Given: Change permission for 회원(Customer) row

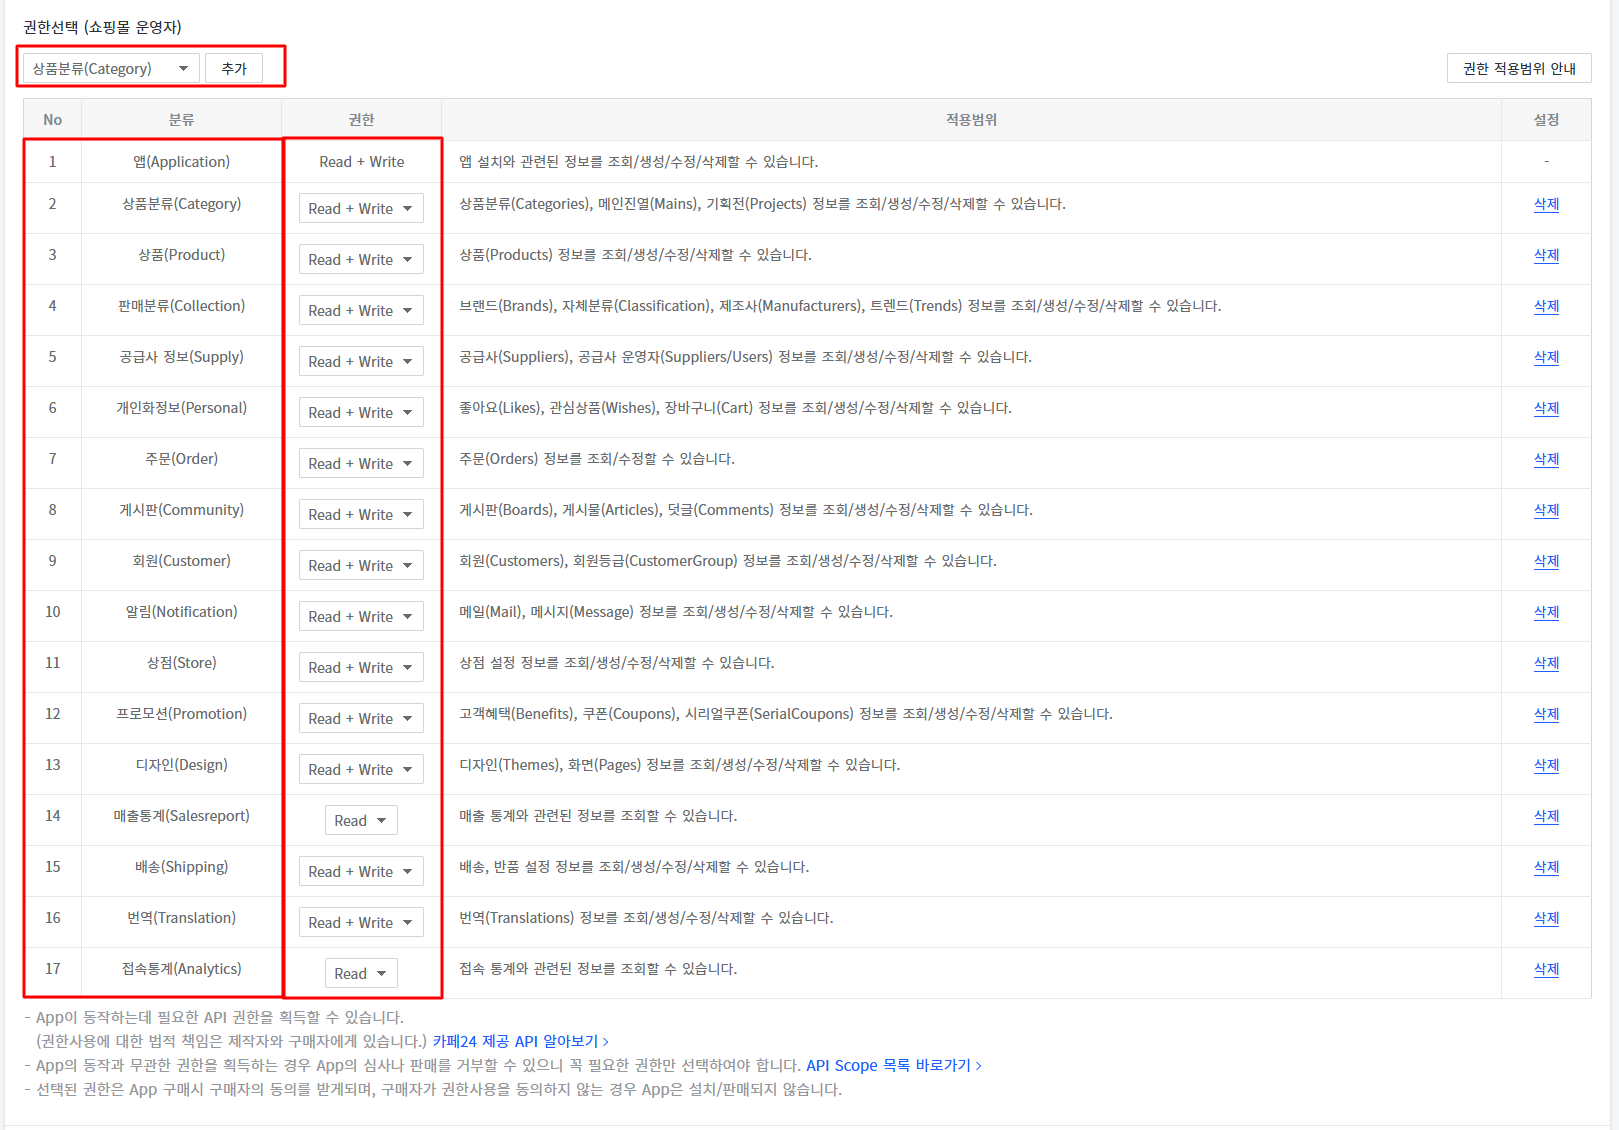Looking at the screenshot, I should [x=360, y=566].
